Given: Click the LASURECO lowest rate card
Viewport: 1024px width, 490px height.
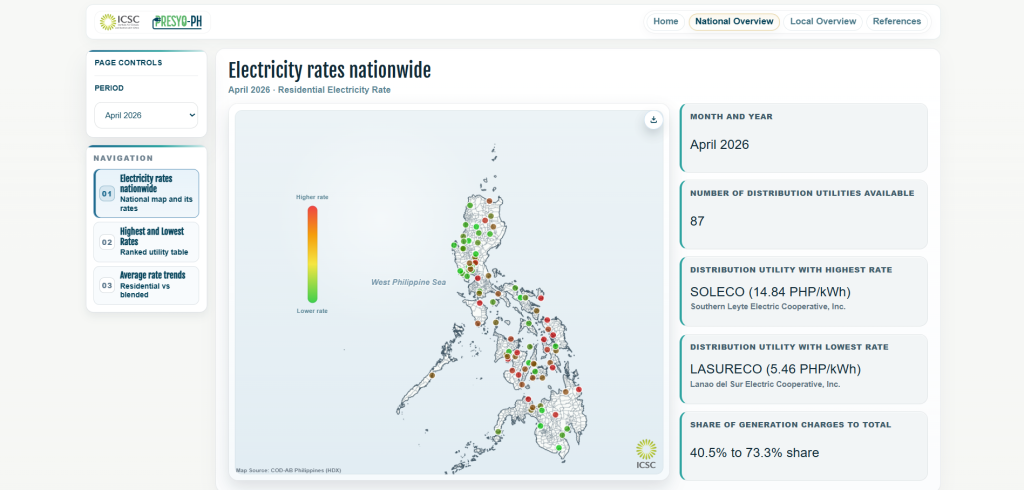Looking at the screenshot, I should pos(803,367).
